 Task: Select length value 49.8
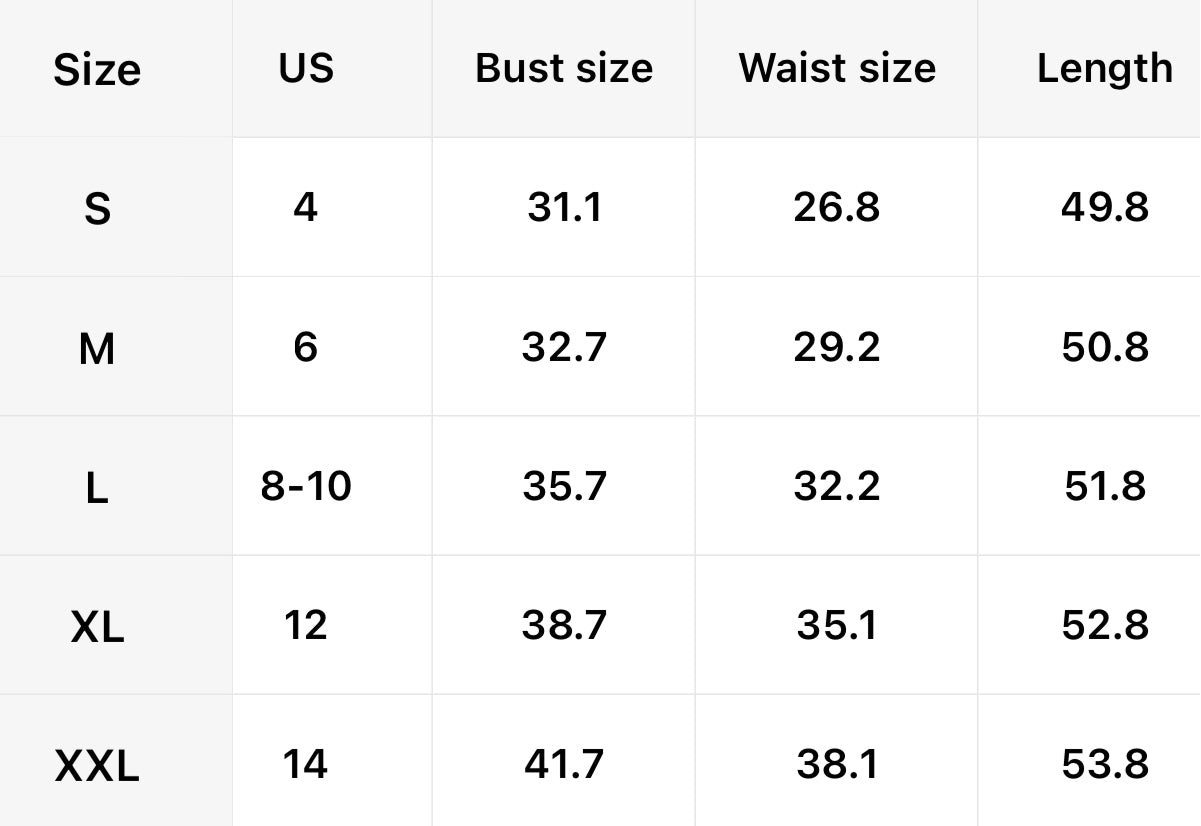pyautogui.click(x=1104, y=208)
